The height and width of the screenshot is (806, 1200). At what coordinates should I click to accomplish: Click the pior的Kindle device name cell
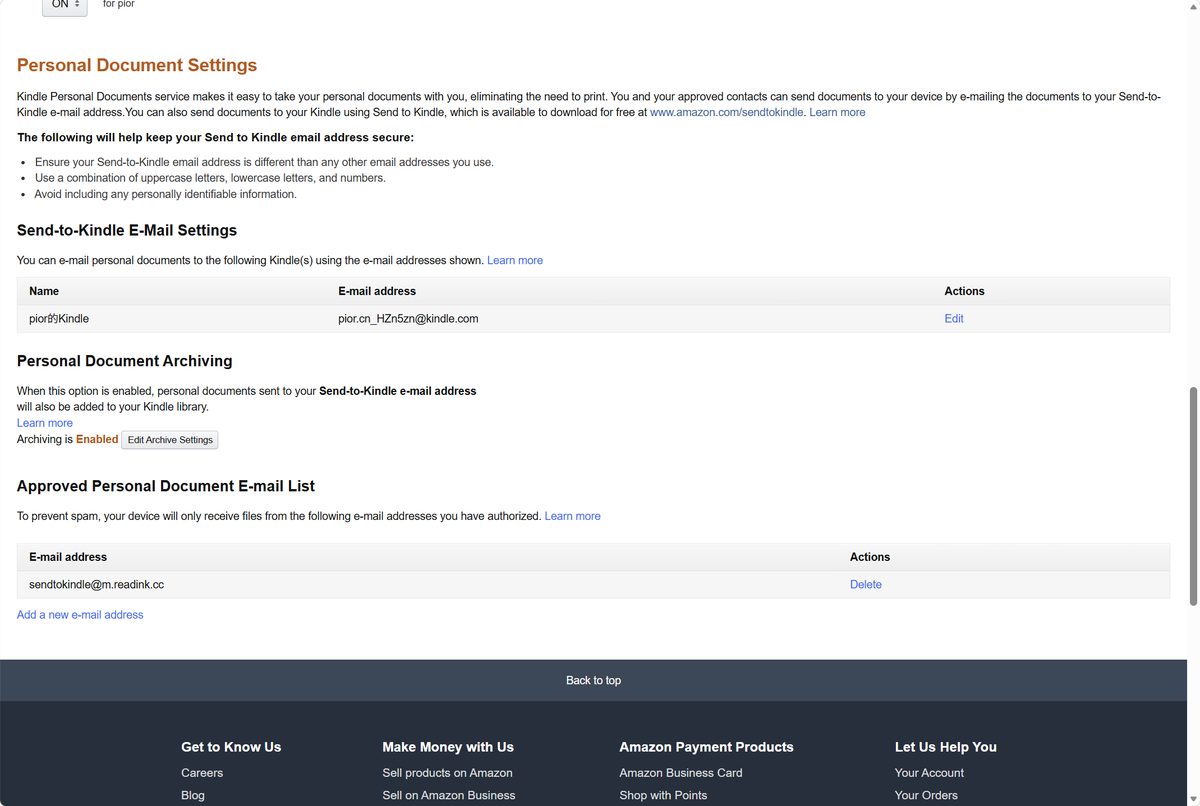(59, 319)
